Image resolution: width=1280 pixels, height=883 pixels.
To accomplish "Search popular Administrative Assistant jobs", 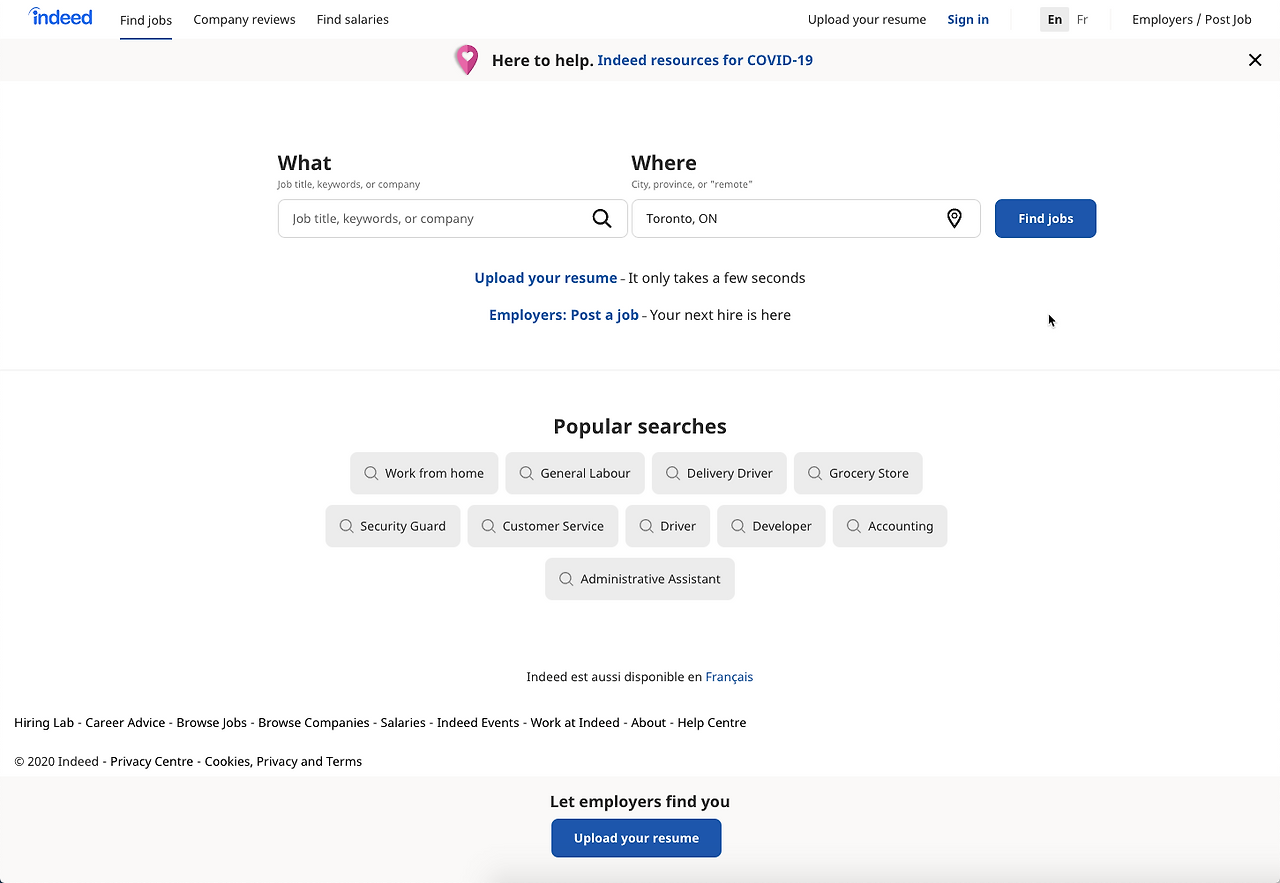I will tap(640, 579).
